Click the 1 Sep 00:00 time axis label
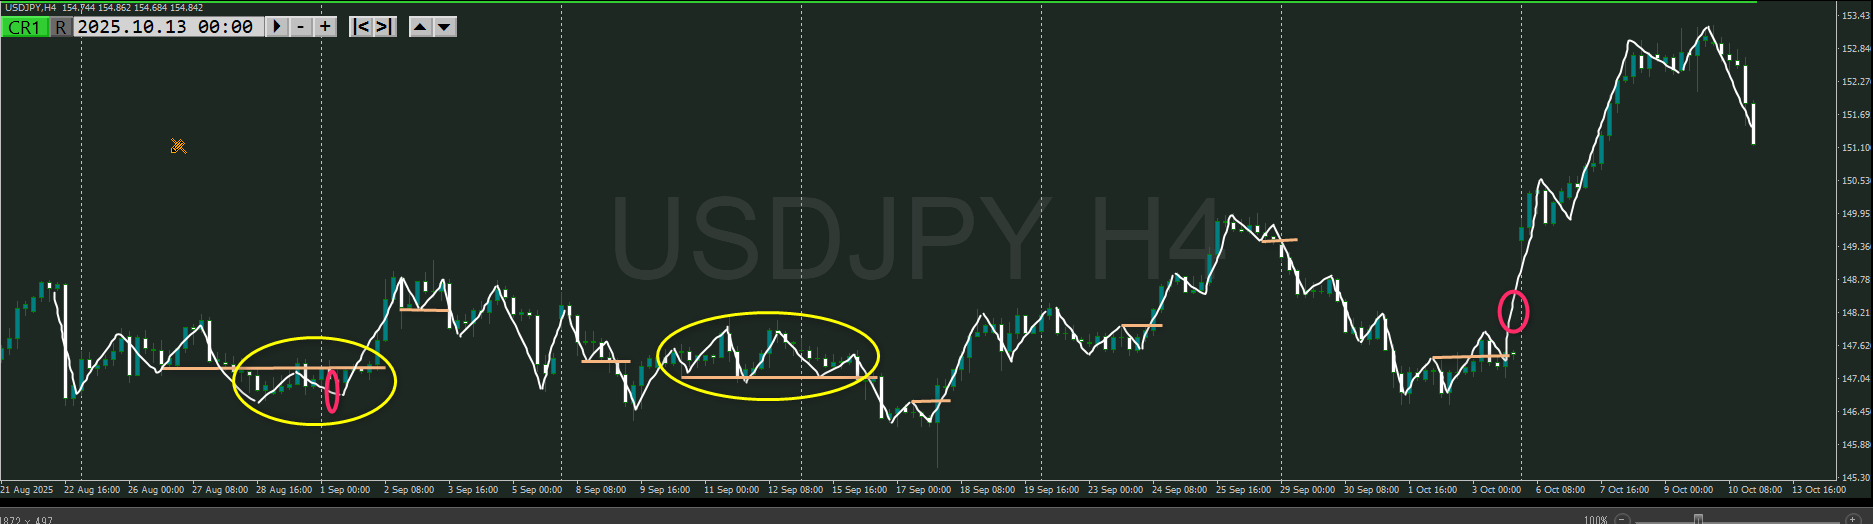Screen dimensions: 1873x524 [x=345, y=490]
